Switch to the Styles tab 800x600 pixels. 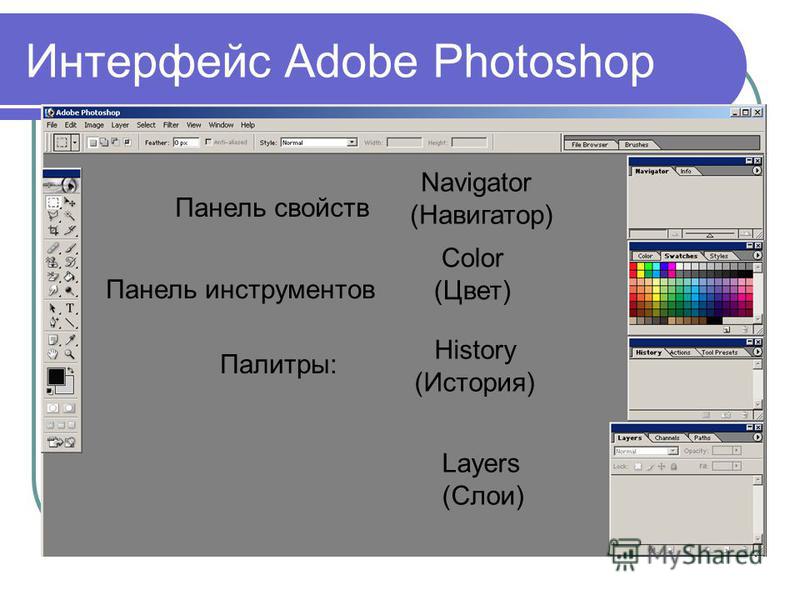719,256
